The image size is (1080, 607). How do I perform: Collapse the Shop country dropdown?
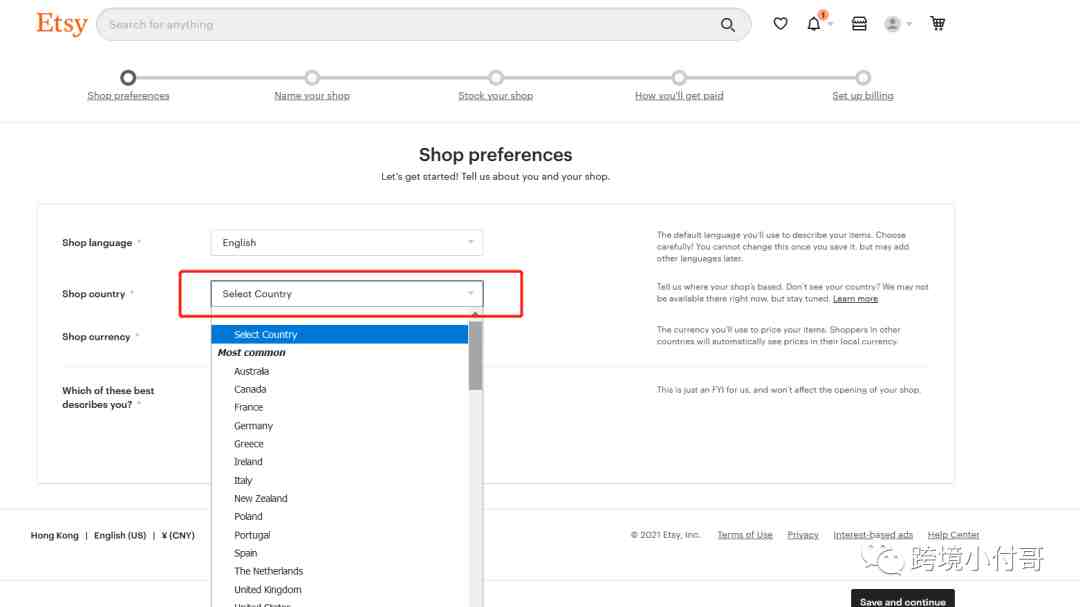[x=346, y=294]
